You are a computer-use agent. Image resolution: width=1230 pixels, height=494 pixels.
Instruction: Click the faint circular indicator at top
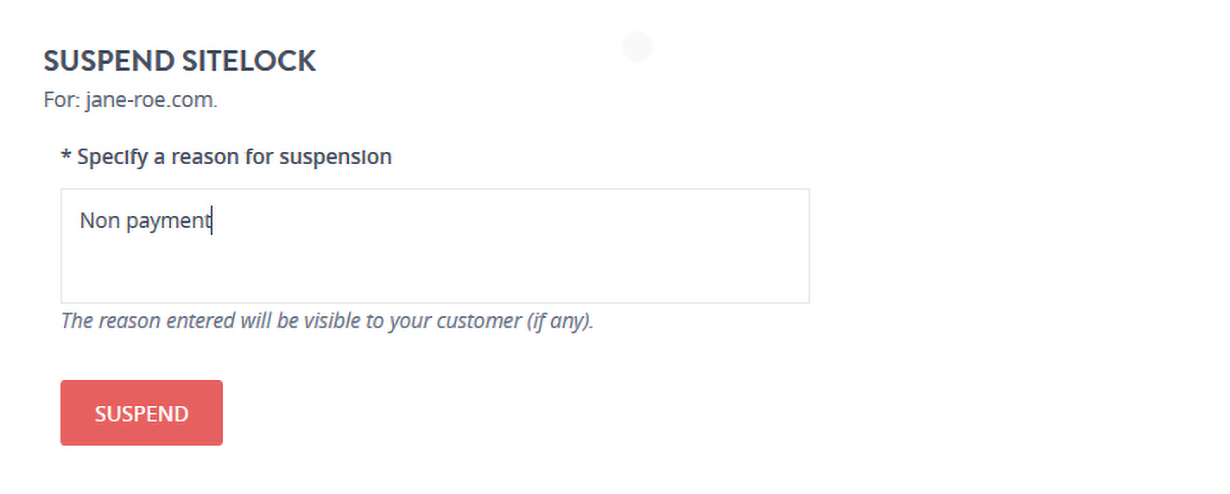coord(637,46)
